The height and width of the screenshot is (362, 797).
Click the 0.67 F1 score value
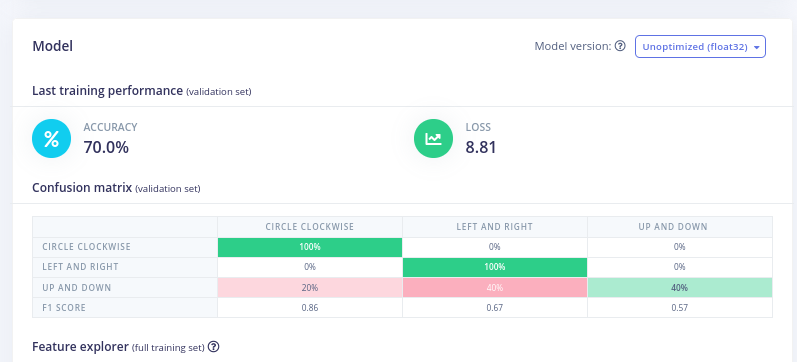[495, 308]
